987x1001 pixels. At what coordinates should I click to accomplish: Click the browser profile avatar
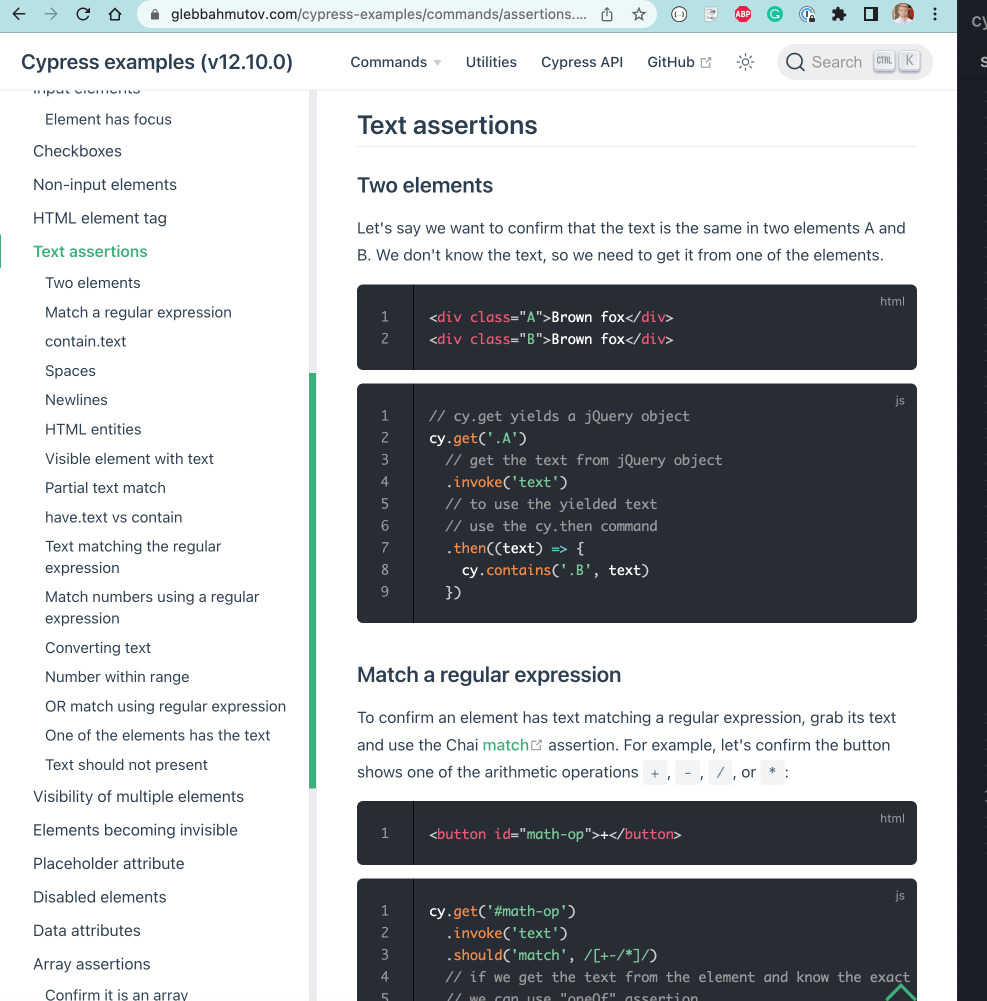(x=904, y=14)
